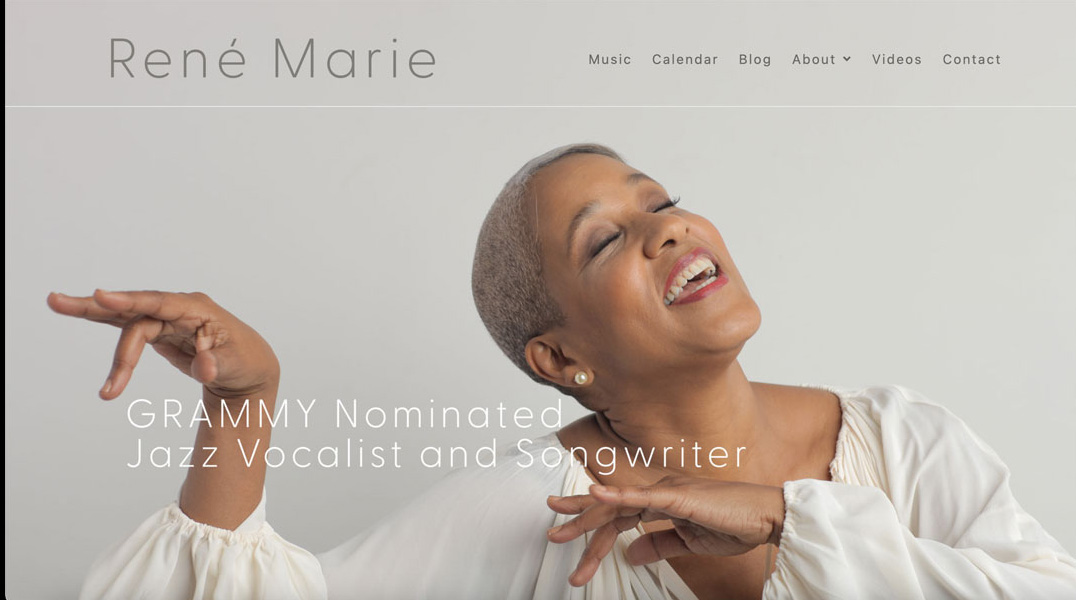
Task: Open the Blog link
Action: coord(755,60)
